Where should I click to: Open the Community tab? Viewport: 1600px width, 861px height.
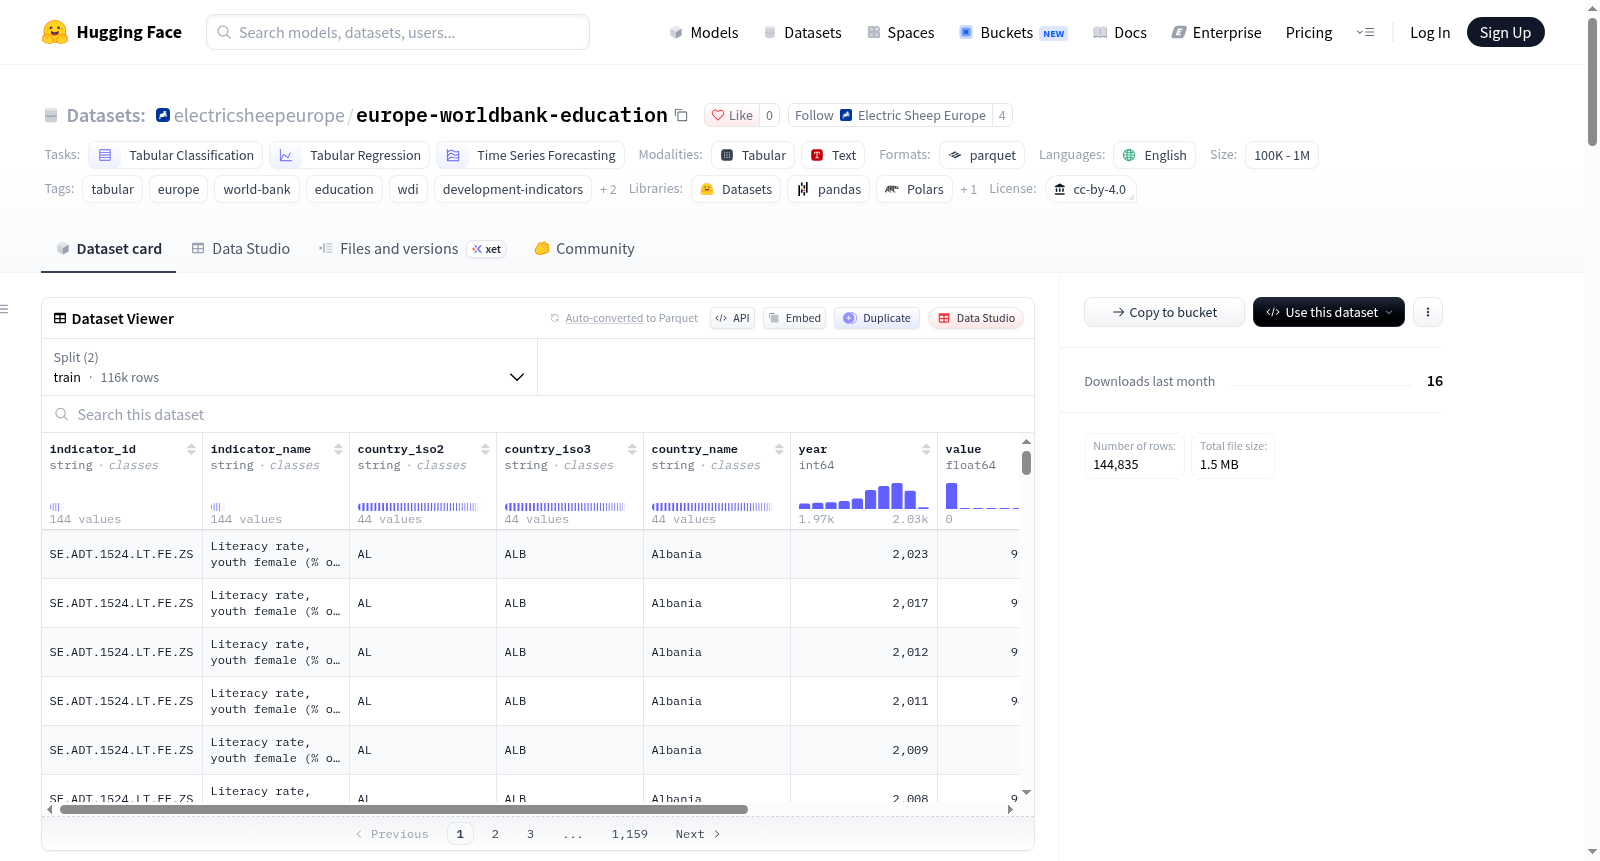coord(584,249)
